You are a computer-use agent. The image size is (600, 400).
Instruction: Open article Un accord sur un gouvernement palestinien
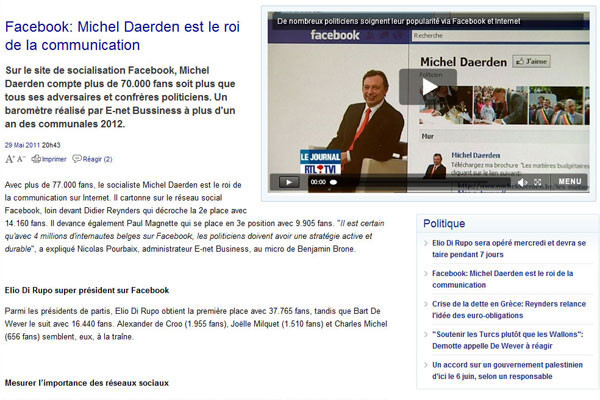pyautogui.click(x=507, y=370)
